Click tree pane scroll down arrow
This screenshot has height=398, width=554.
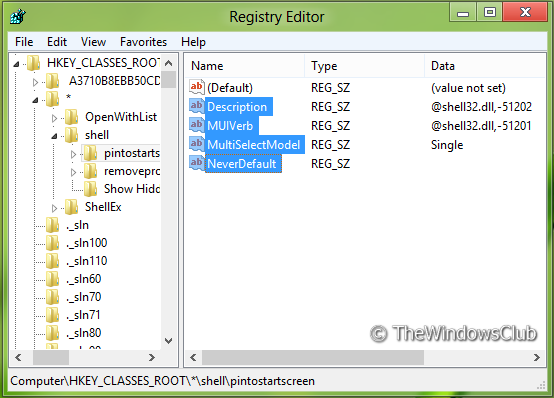(169, 341)
